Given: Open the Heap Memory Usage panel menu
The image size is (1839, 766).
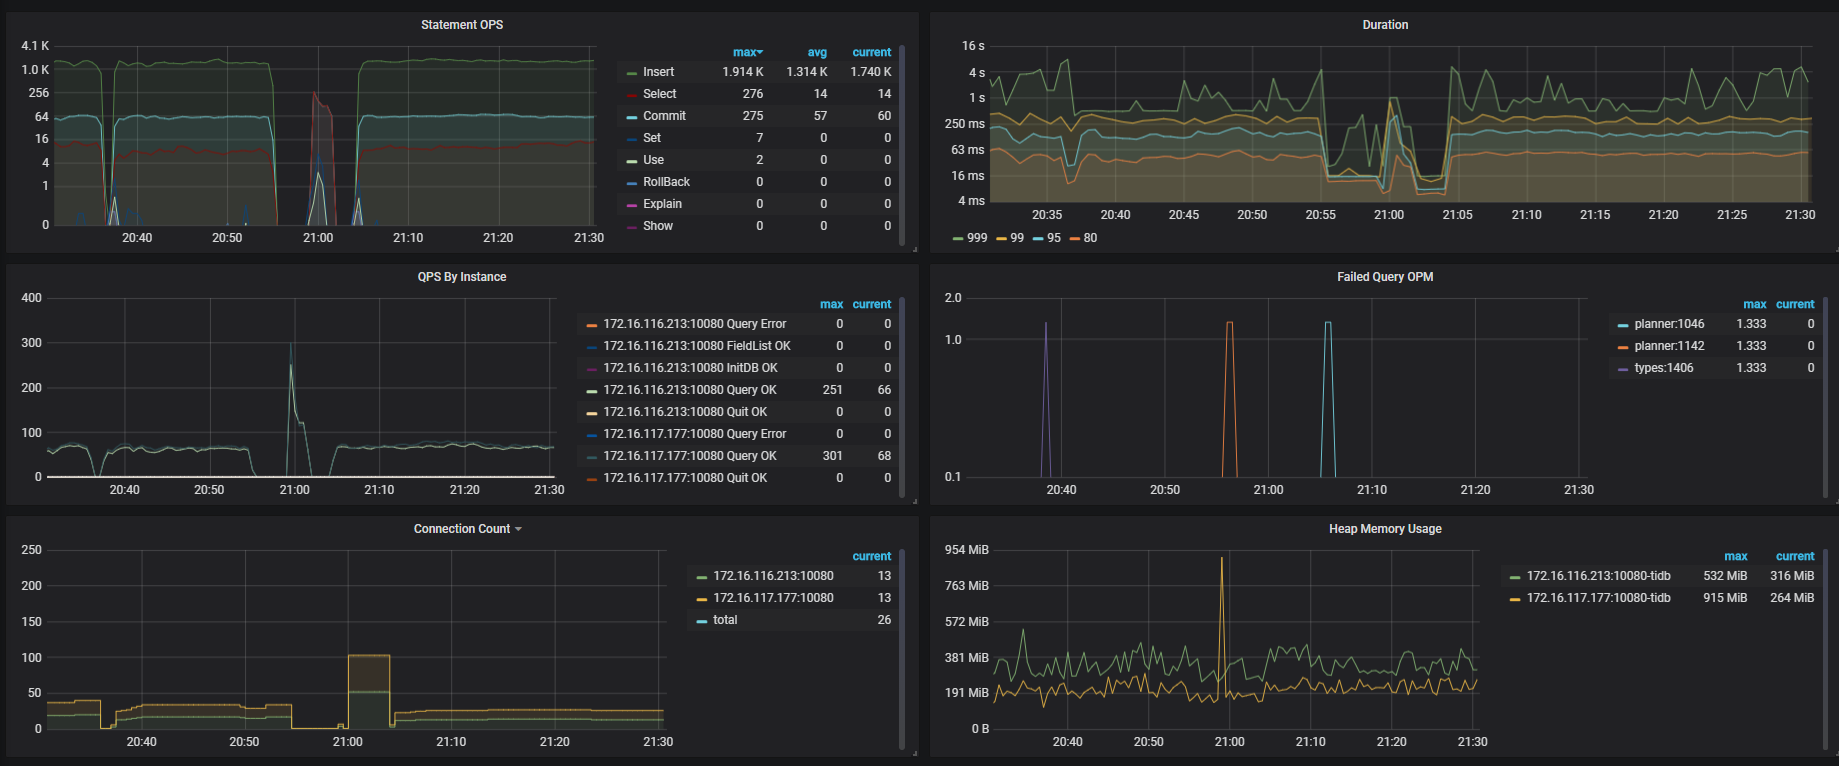Looking at the screenshot, I should [1384, 529].
